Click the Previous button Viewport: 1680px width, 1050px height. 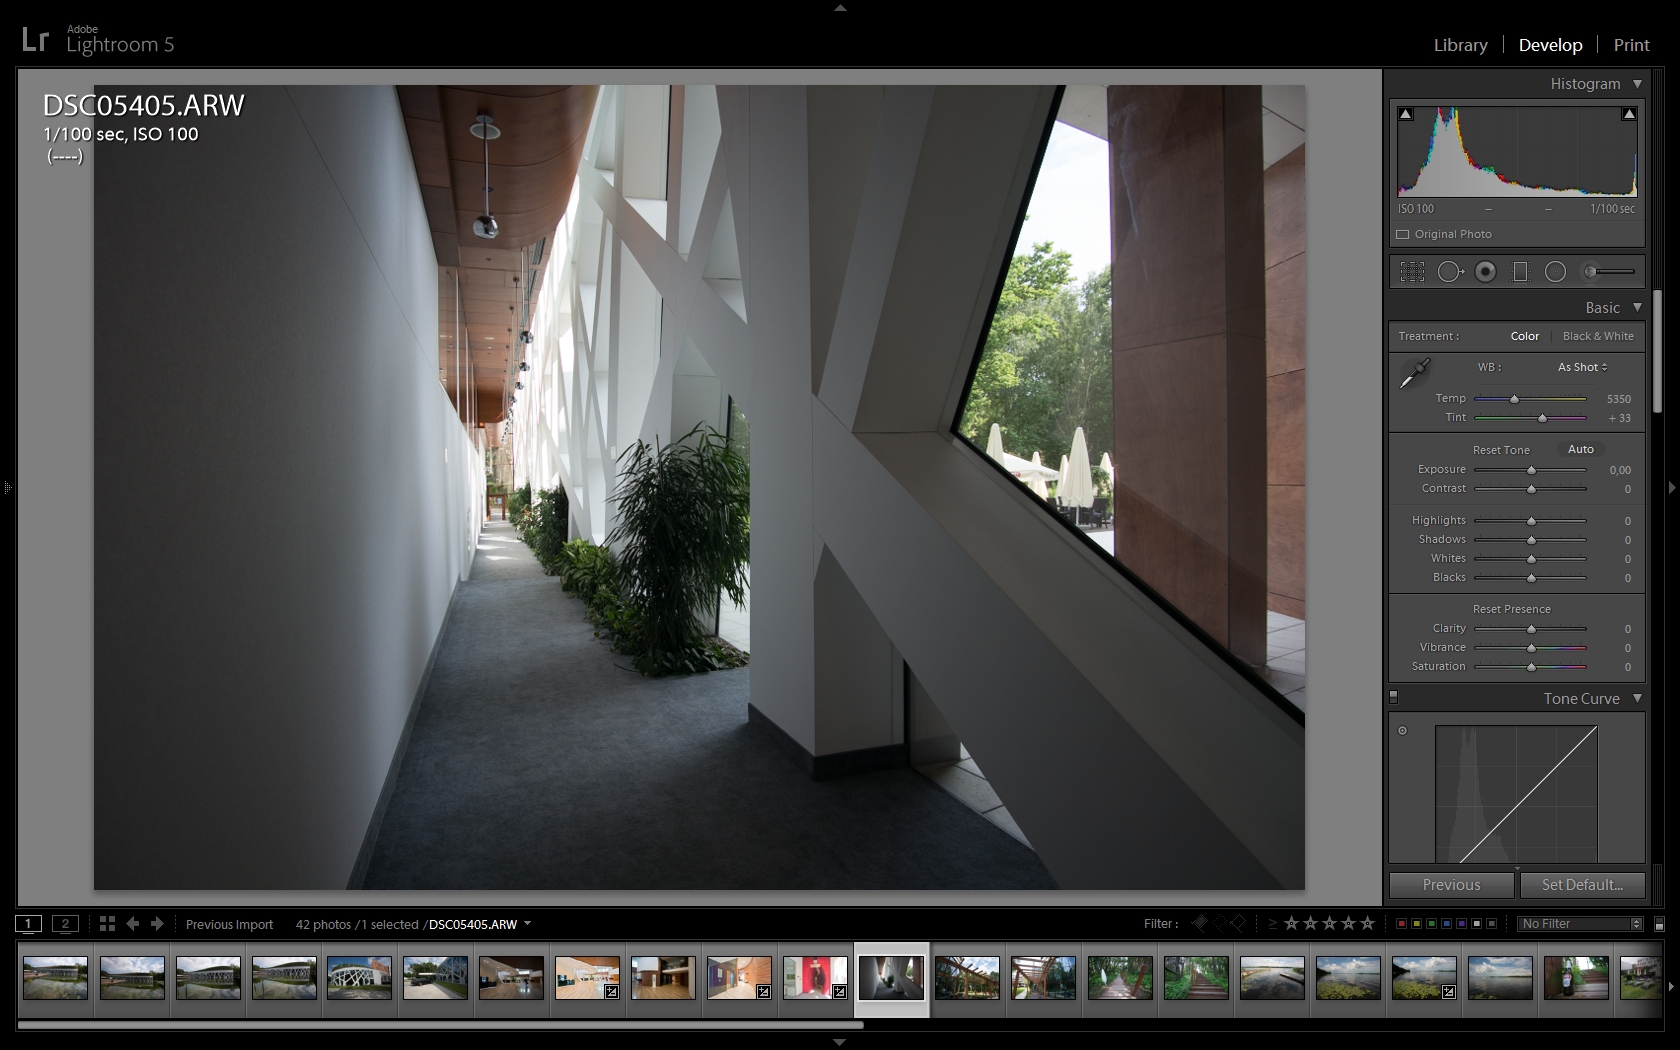(1452, 885)
